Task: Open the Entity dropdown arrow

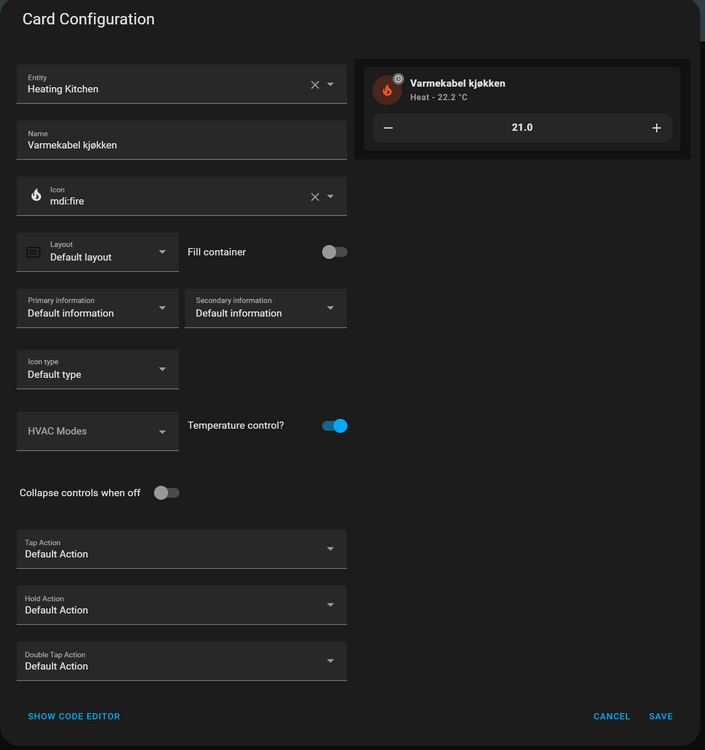Action: point(331,85)
